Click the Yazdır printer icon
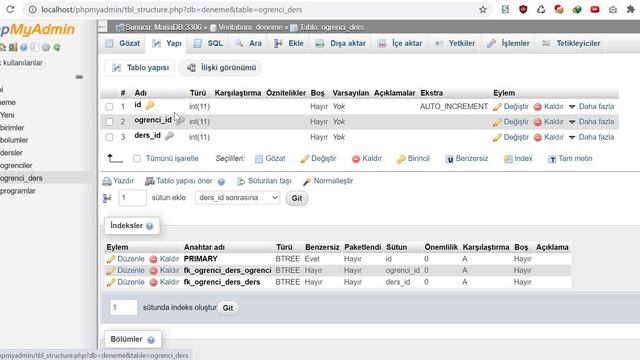 (x=107, y=181)
